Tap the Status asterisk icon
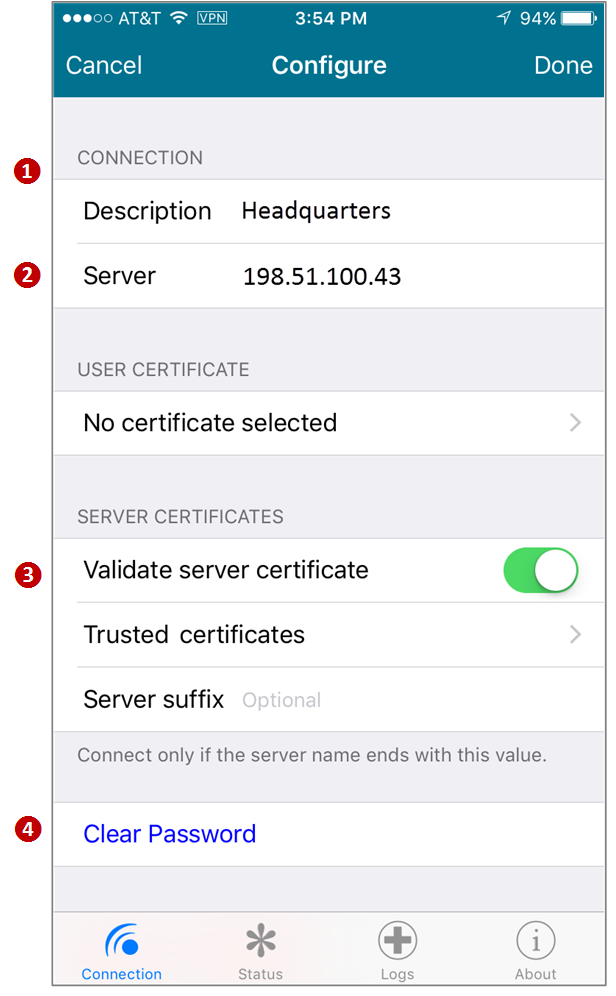Screen dimensions: 616x996 [260, 940]
